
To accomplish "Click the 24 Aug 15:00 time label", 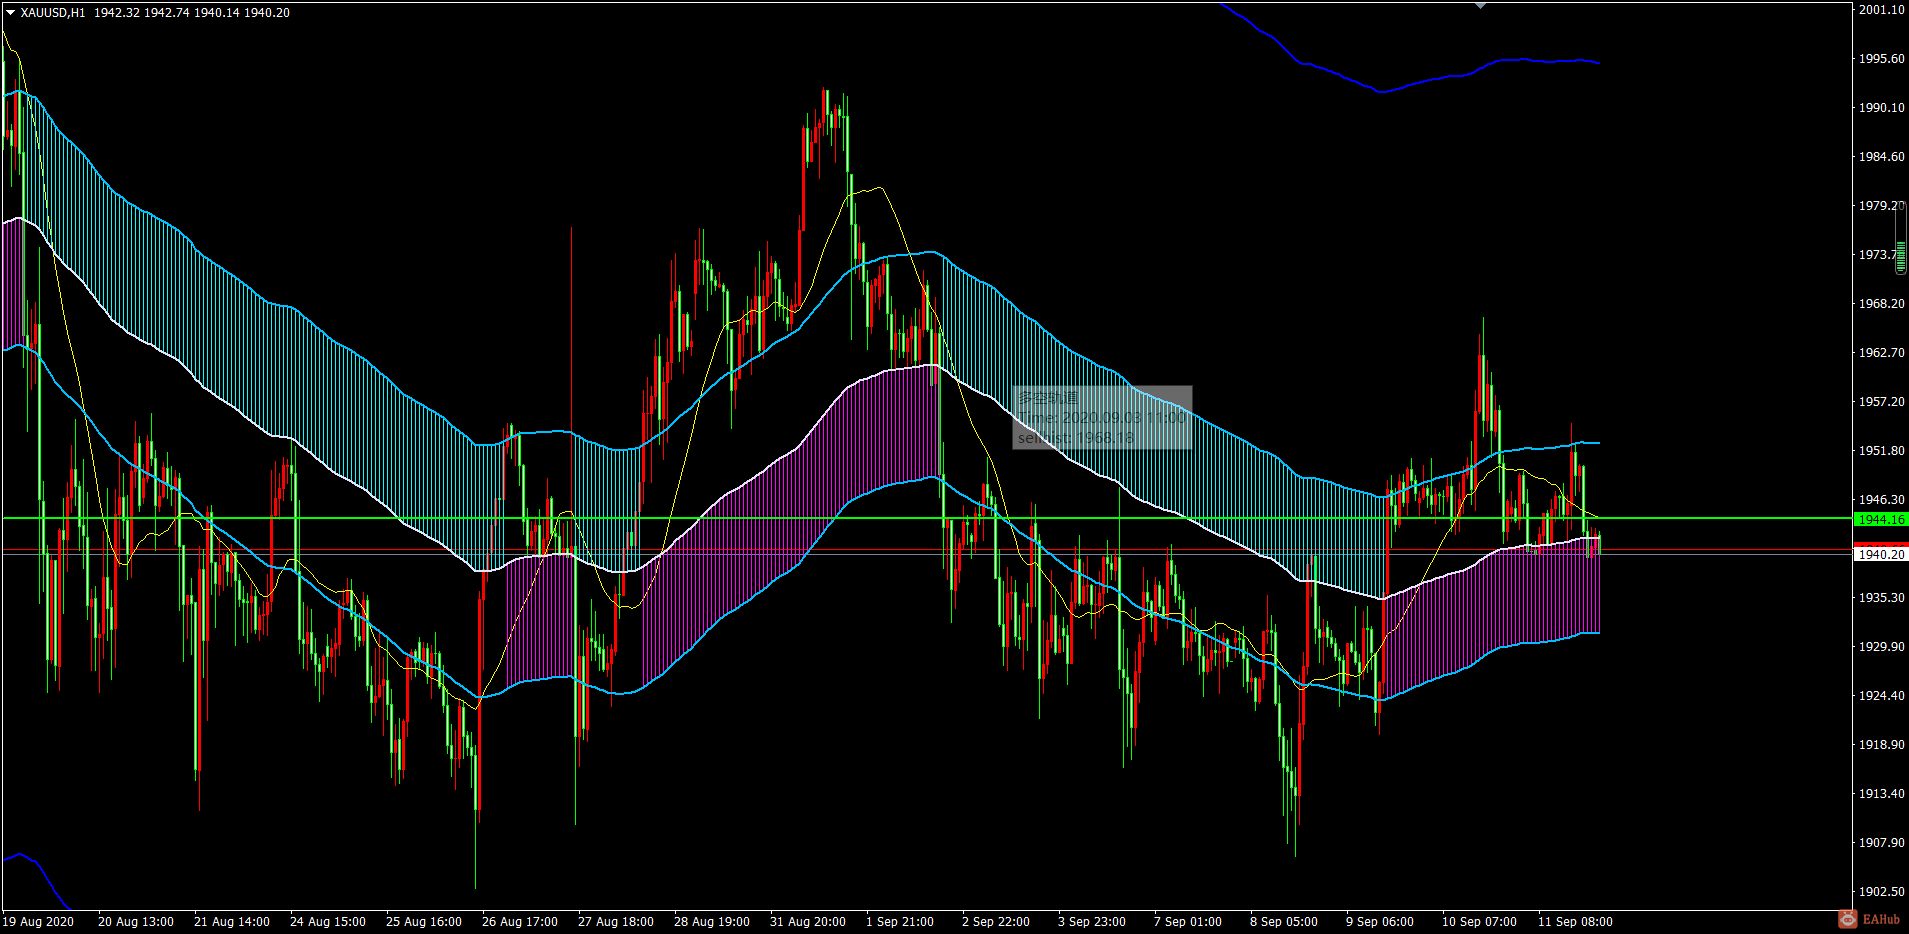I will [328, 922].
